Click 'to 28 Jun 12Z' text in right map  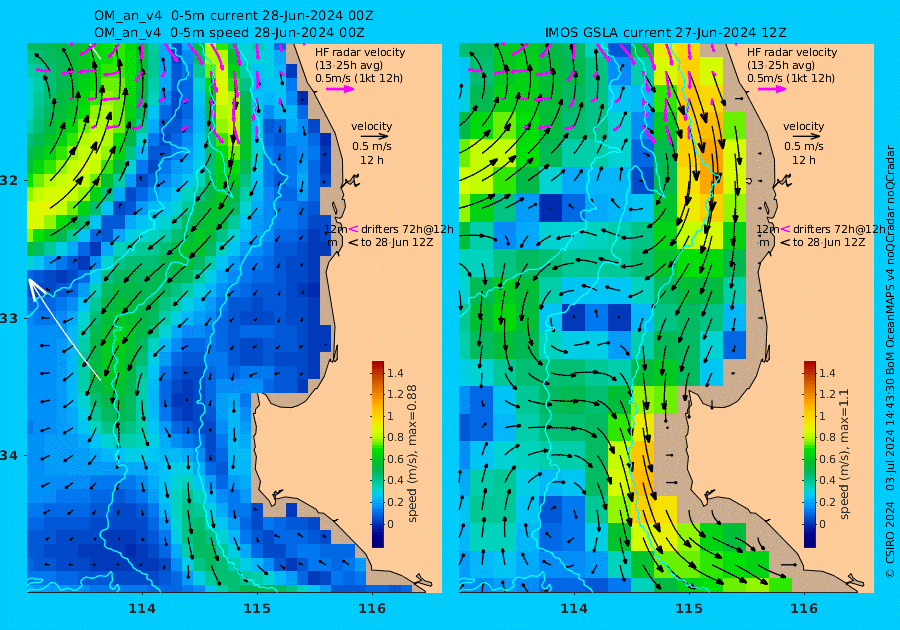(x=828, y=243)
